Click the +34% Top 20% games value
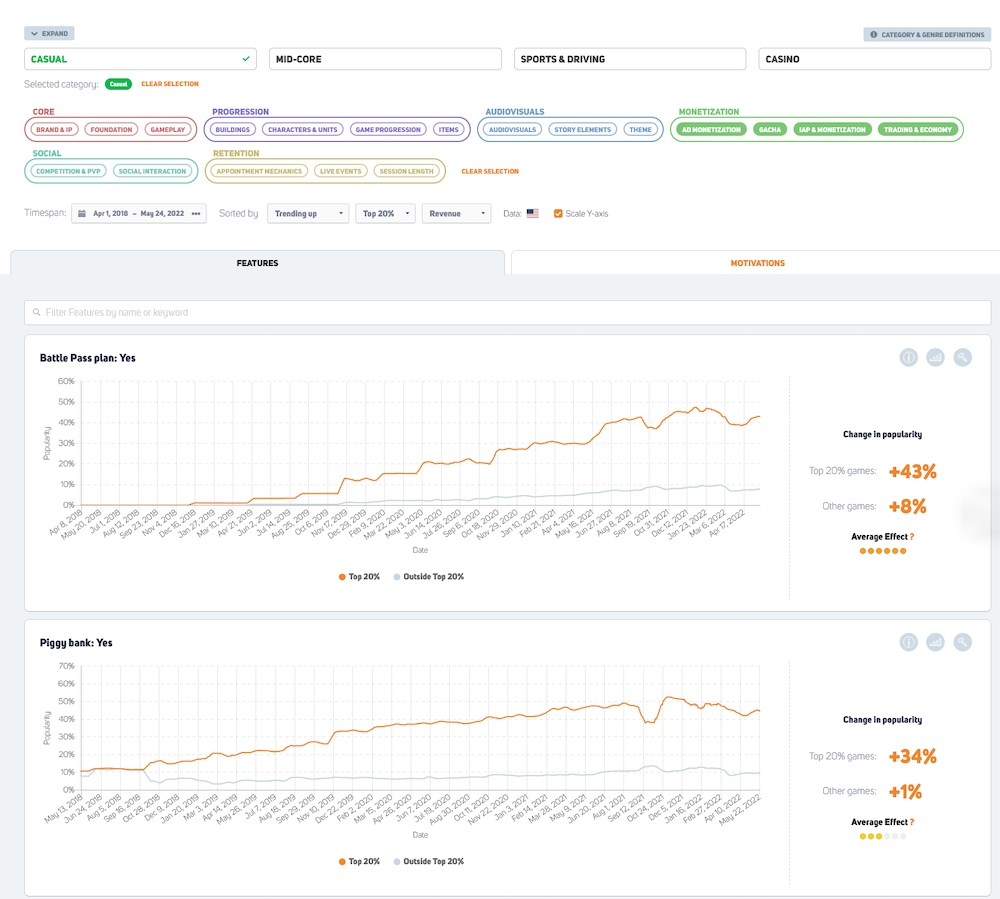The width and height of the screenshot is (1000, 899). coord(913,756)
